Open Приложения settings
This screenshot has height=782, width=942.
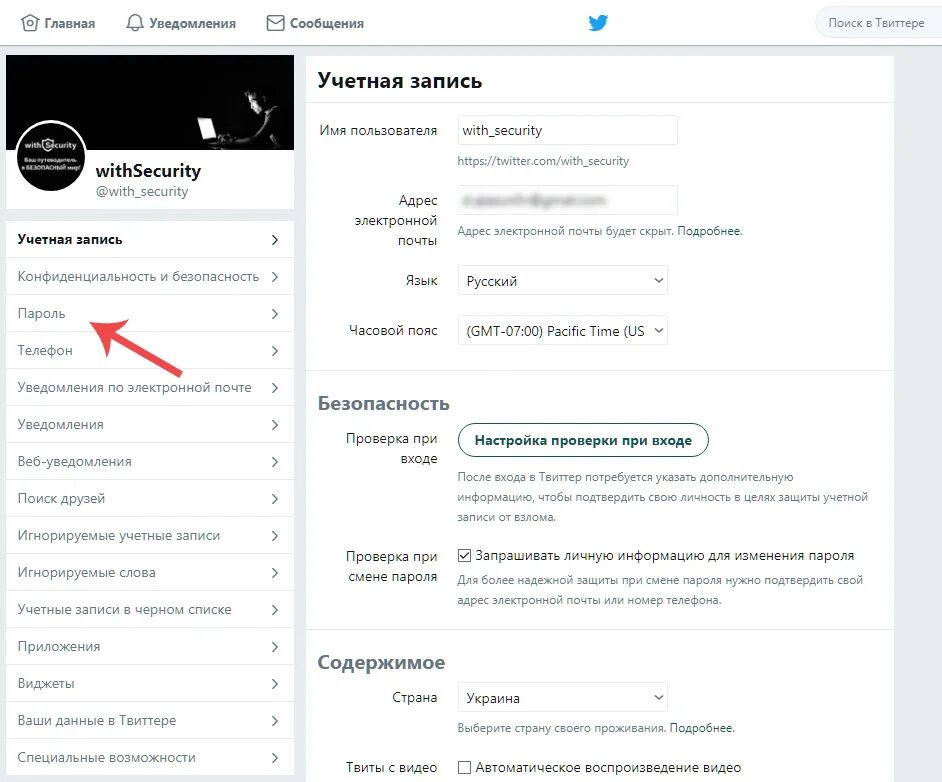(150, 646)
